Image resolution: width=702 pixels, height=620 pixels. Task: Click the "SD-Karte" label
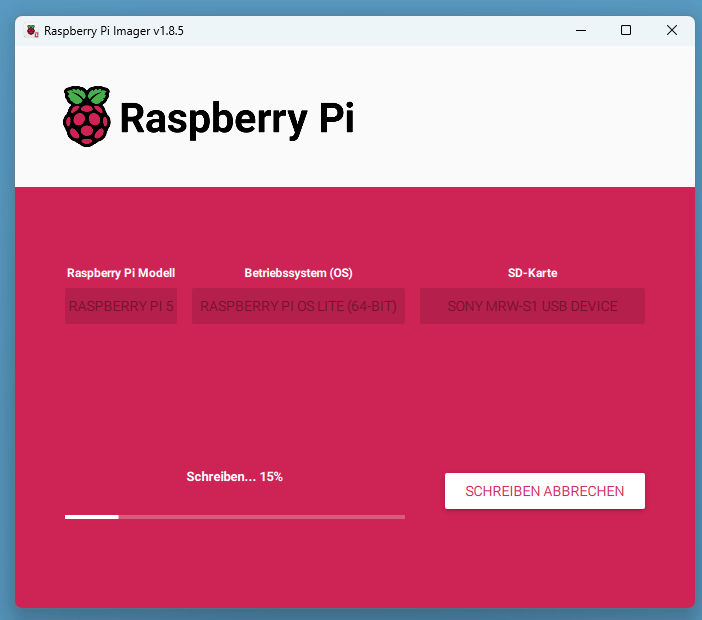coord(532,273)
